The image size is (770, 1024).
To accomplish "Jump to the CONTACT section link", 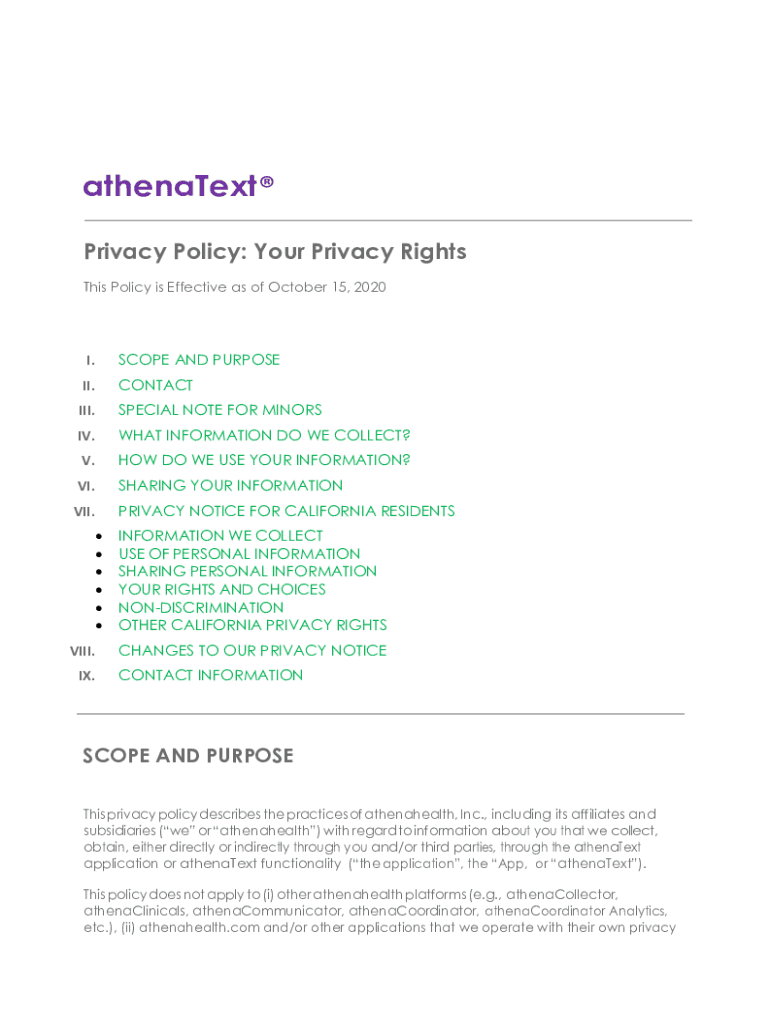I will [155, 385].
